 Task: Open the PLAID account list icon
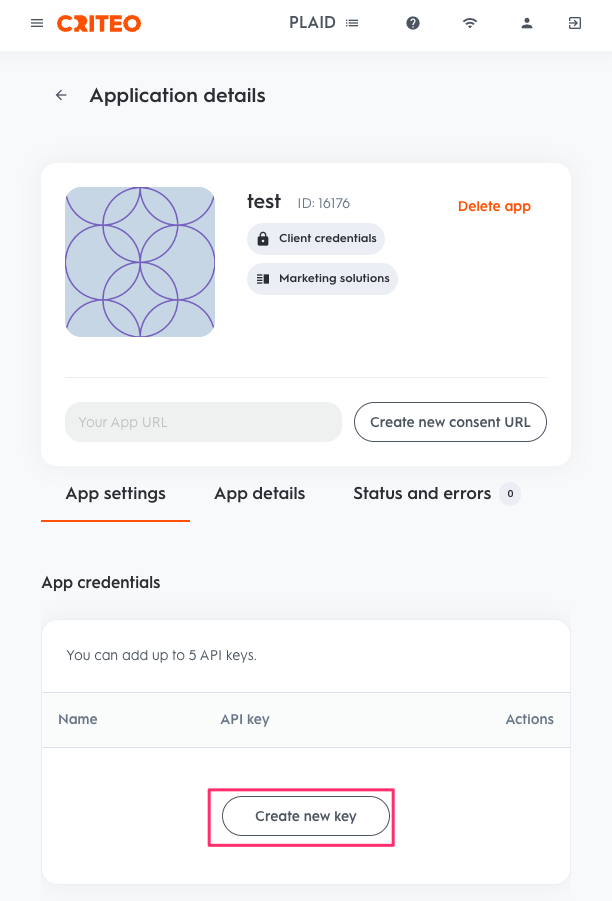pyautogui.click(x=352, y=23)
